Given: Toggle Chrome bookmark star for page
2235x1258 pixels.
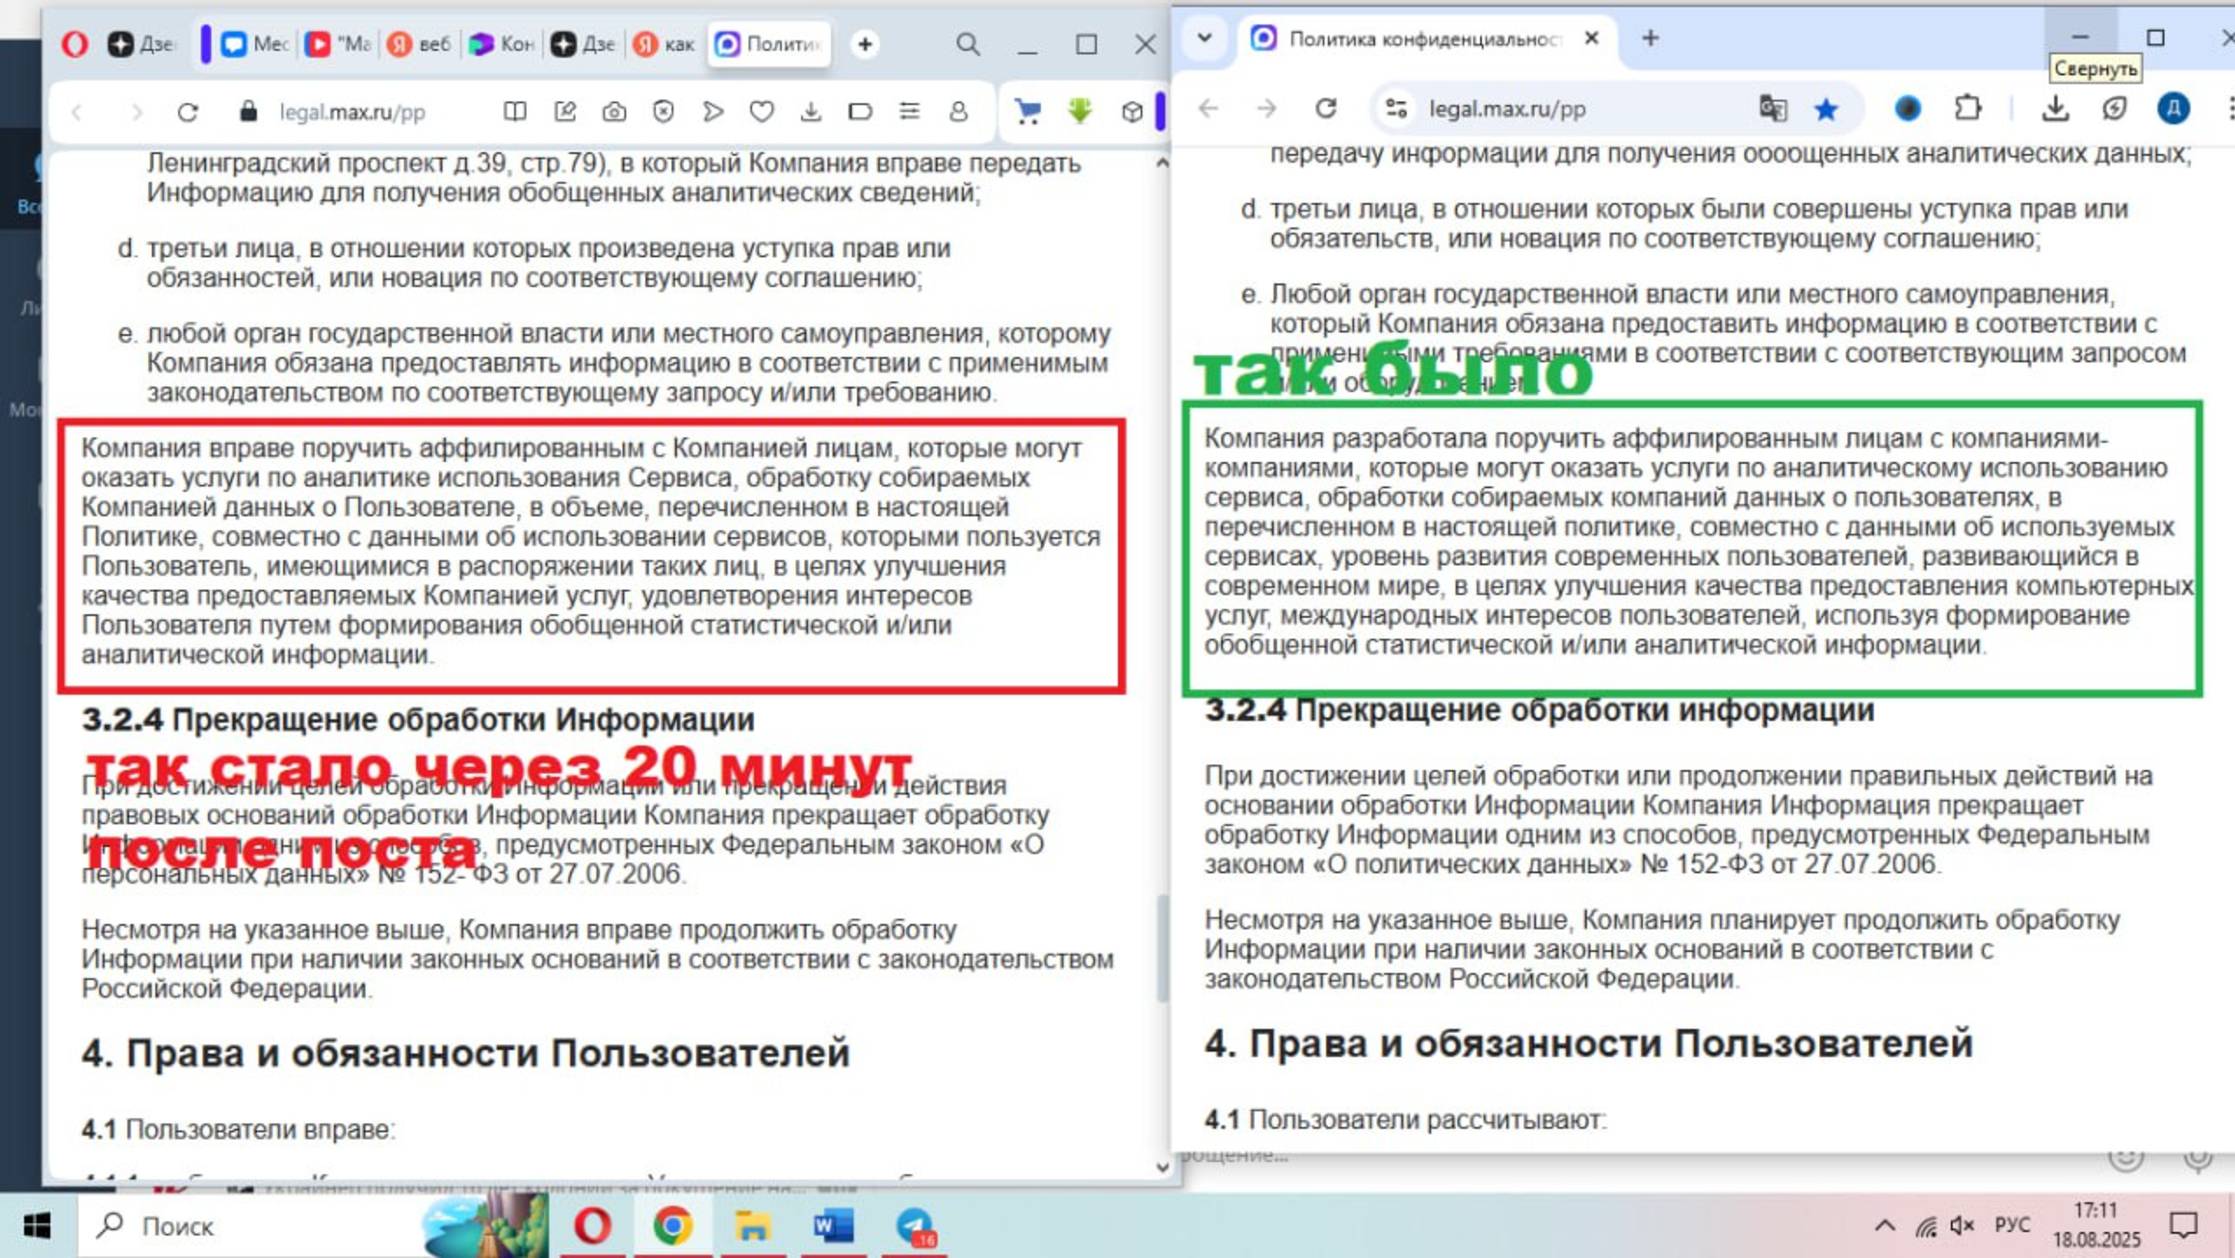Looking at the screenshot, I should [1826, 109].
